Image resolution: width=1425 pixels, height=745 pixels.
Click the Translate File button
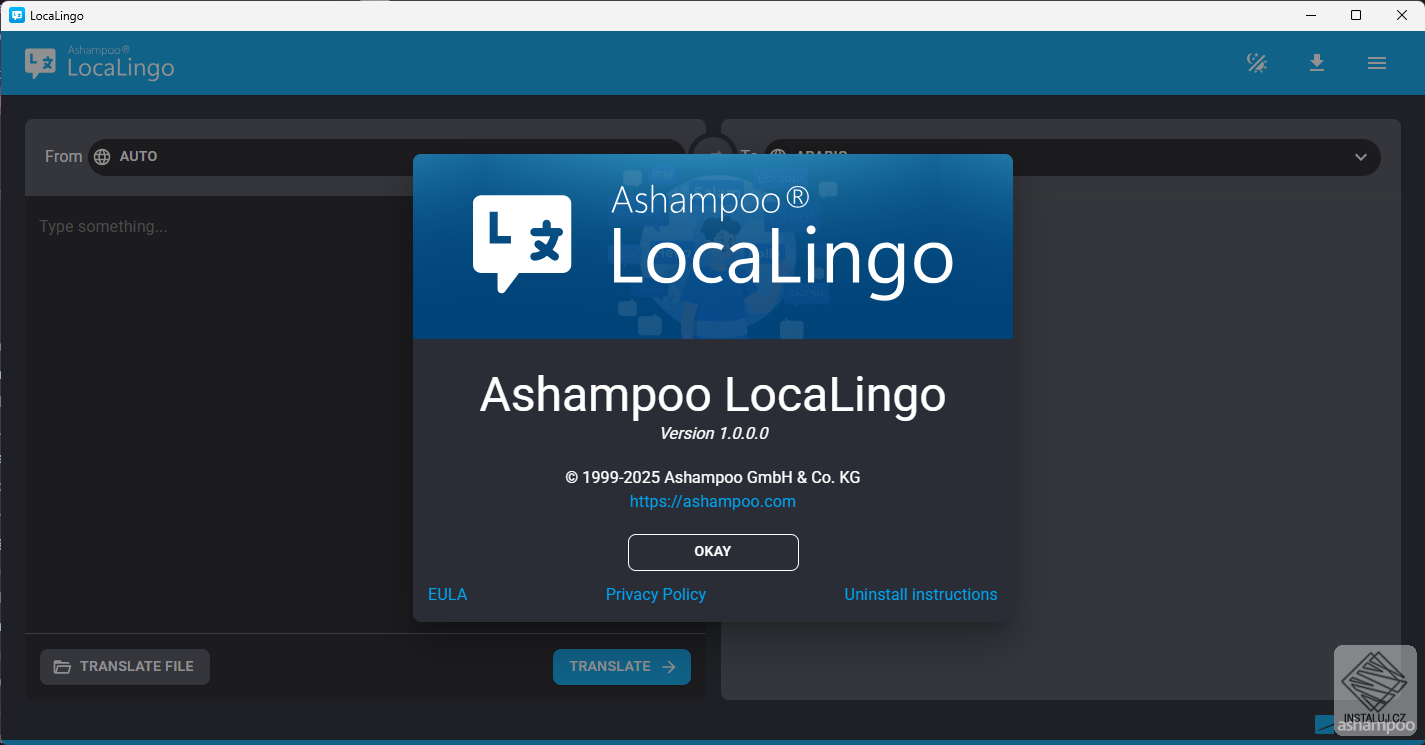pyautogui.click(x=124, y=666)
